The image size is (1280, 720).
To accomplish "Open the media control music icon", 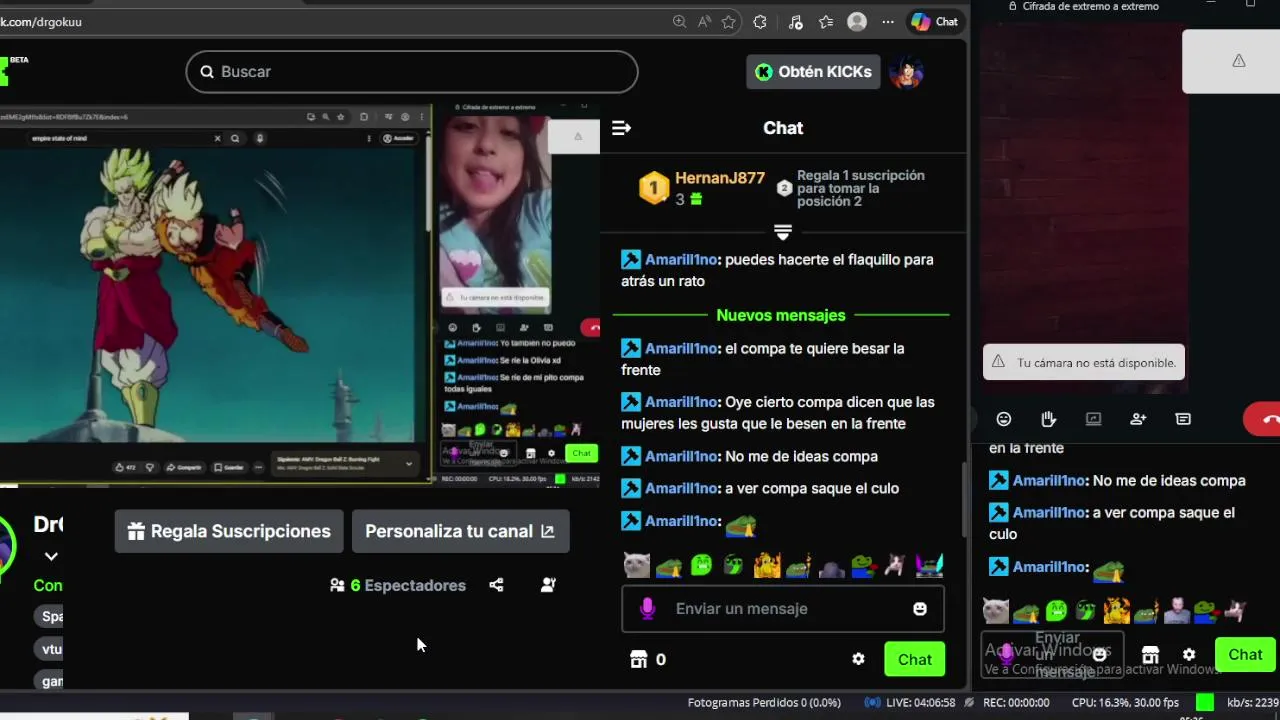I will pos(796,21).
